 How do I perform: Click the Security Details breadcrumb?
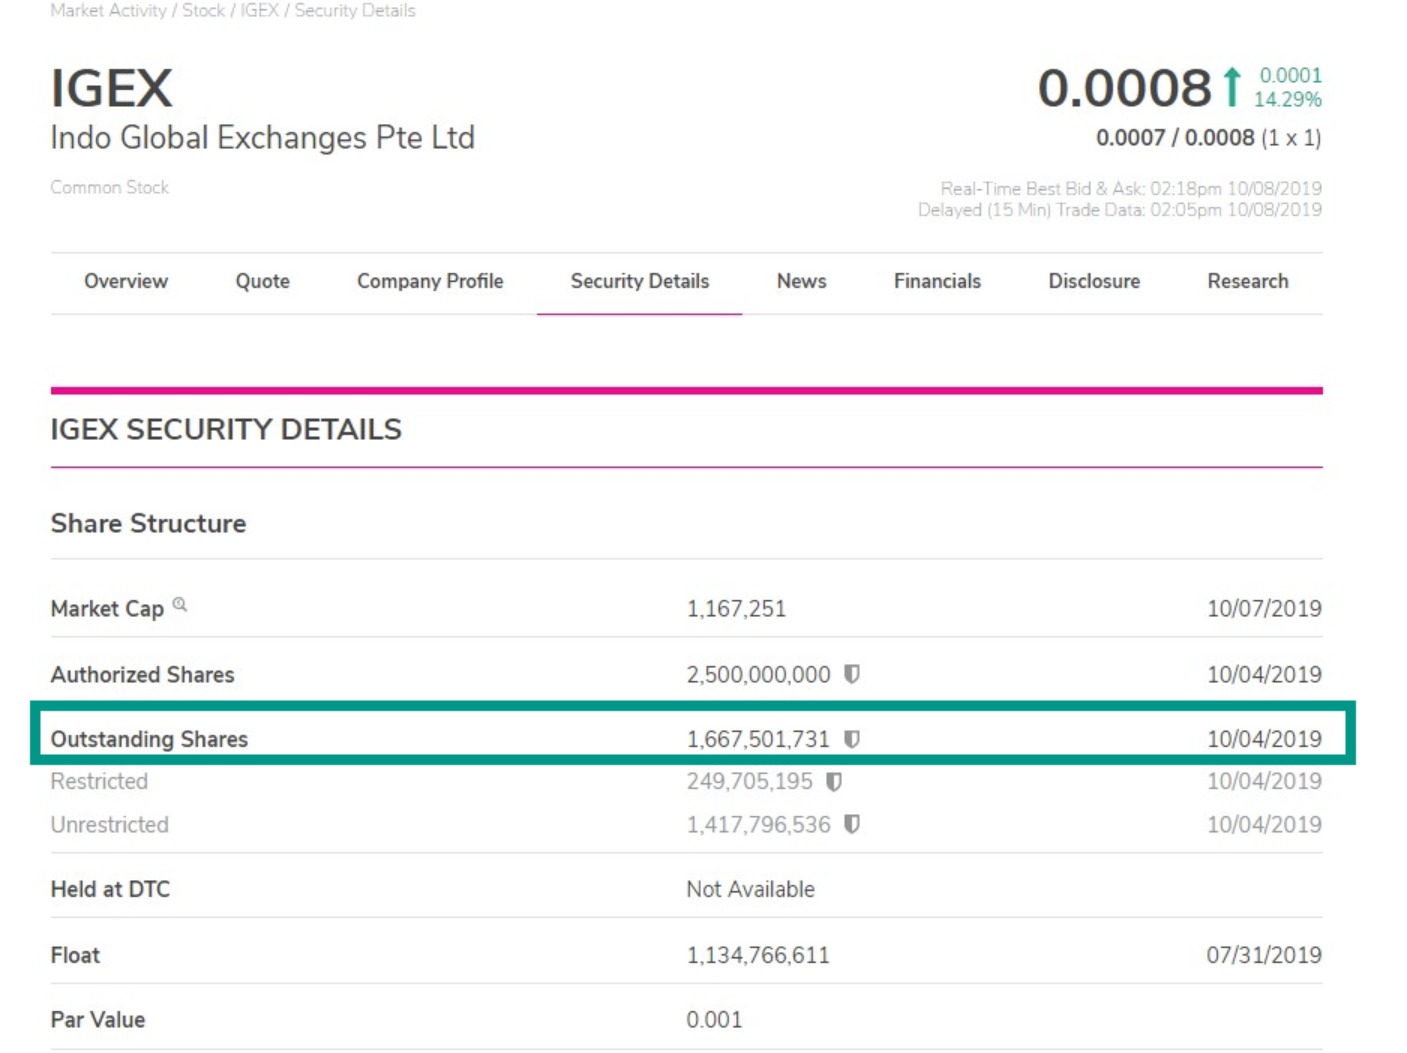pyautogui.click(x=355, y=10)
